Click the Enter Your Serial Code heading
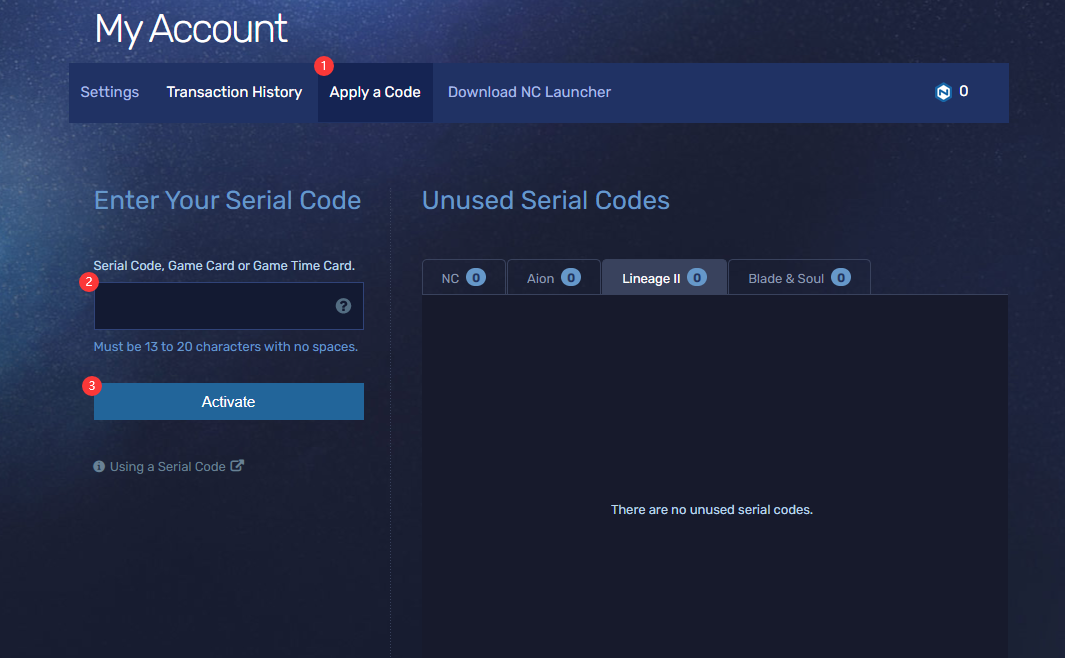 click(228, 200)
